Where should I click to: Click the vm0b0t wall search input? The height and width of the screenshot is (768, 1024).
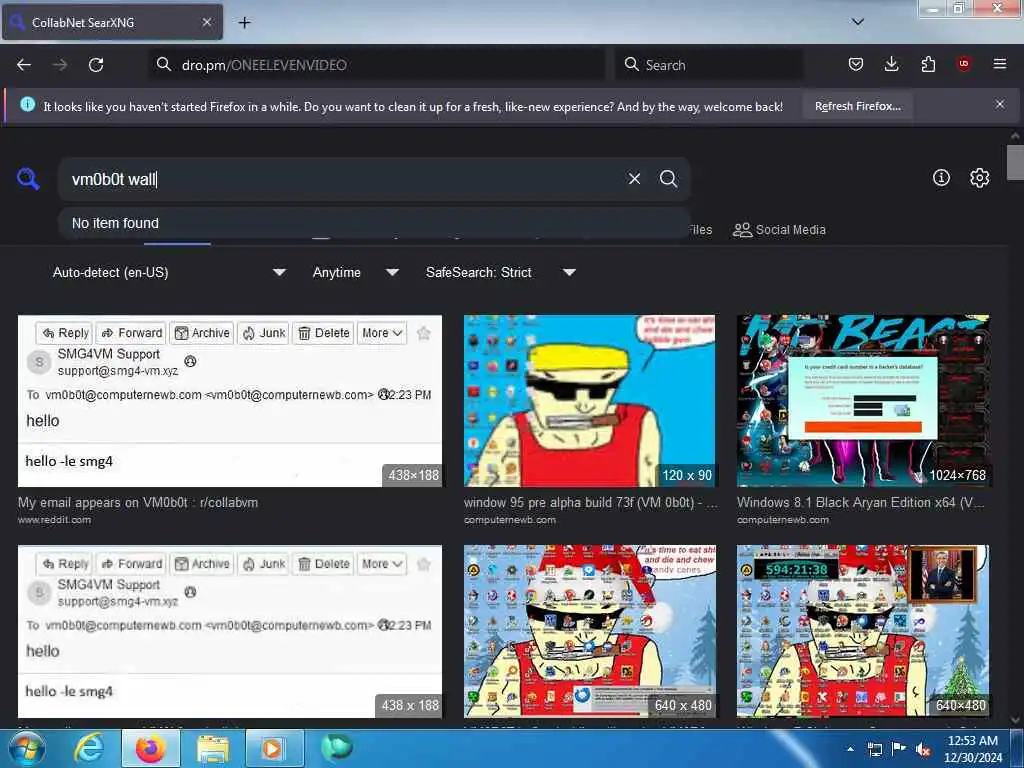[340, 179]
